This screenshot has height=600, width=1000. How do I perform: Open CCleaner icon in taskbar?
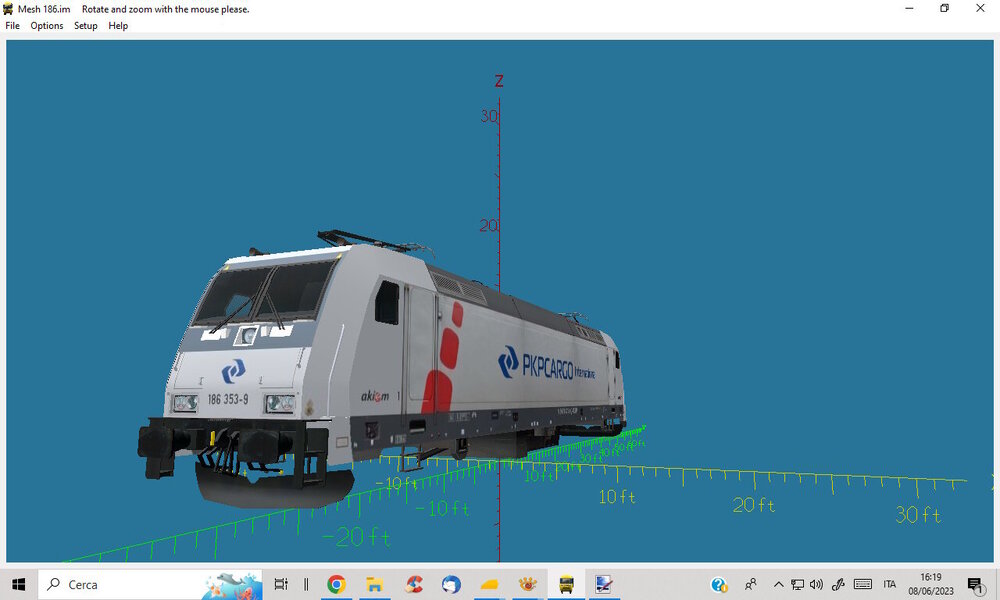coord(413,584)
